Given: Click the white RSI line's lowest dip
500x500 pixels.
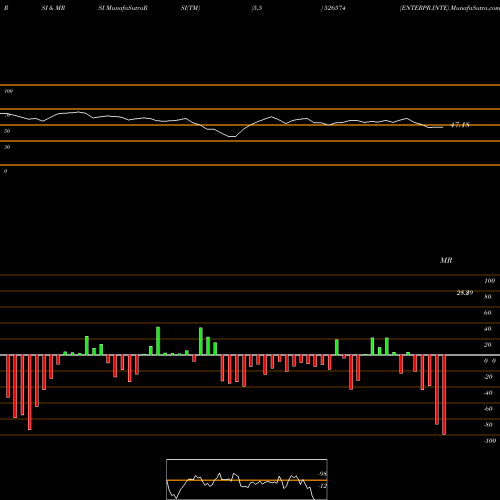Looking at the screenshot, I should click(232, 136).
